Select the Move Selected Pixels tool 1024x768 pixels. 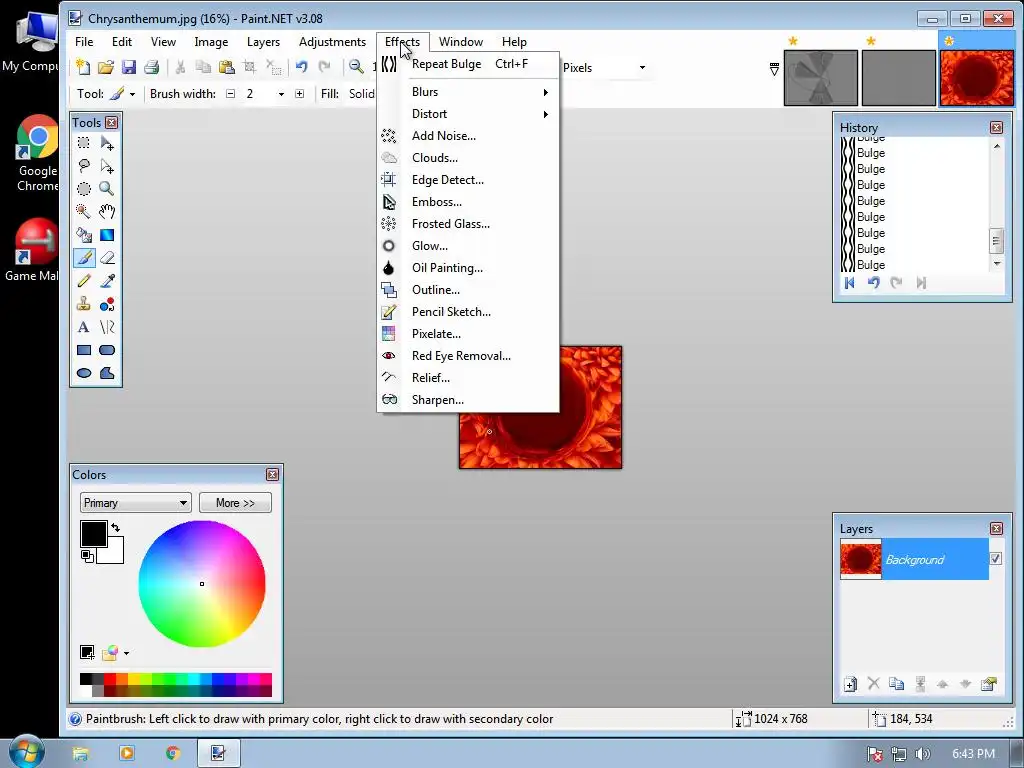(107, 143)
